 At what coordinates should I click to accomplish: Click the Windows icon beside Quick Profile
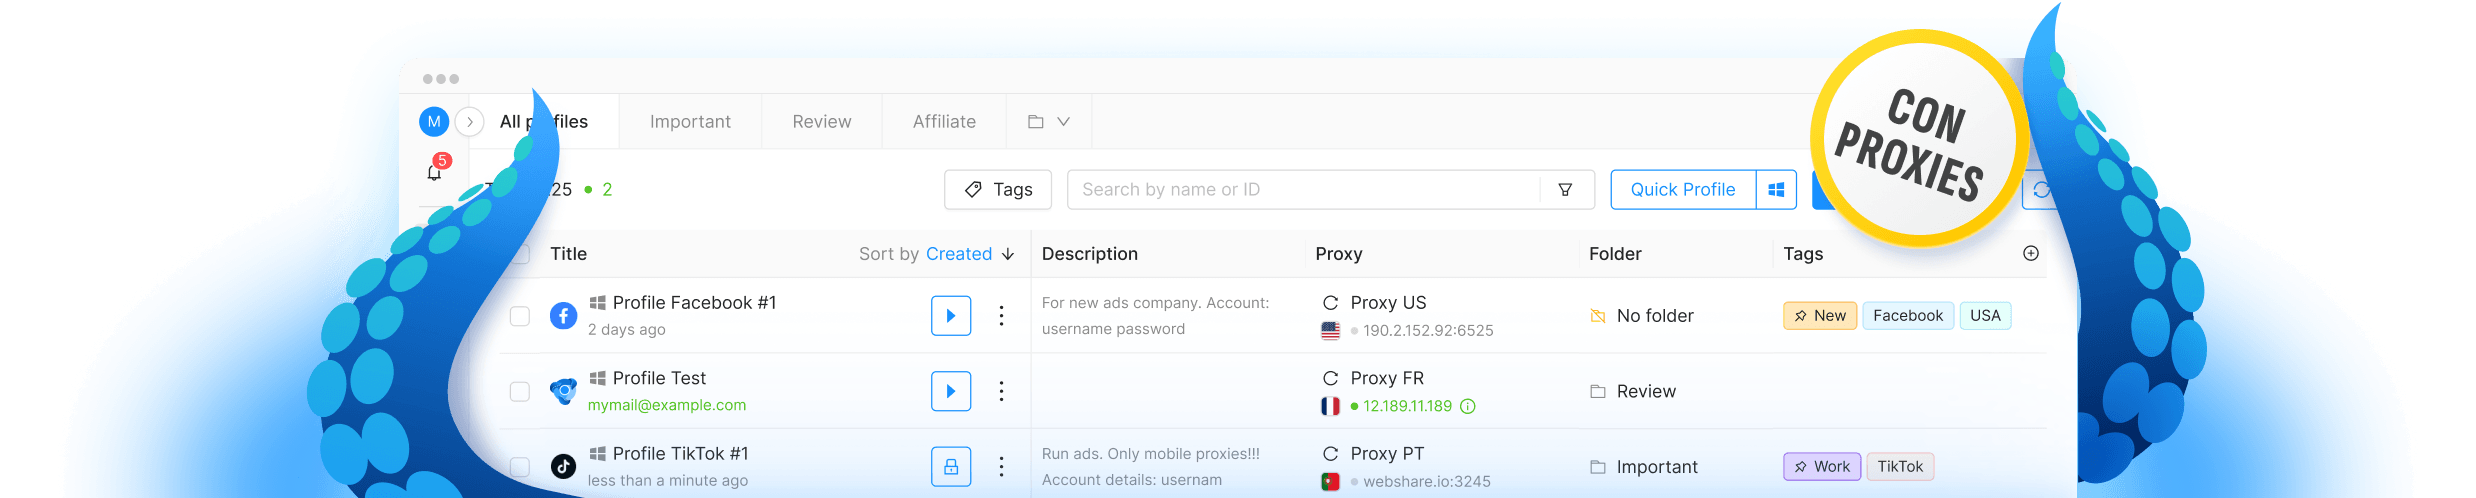[x=1776, y=190]
